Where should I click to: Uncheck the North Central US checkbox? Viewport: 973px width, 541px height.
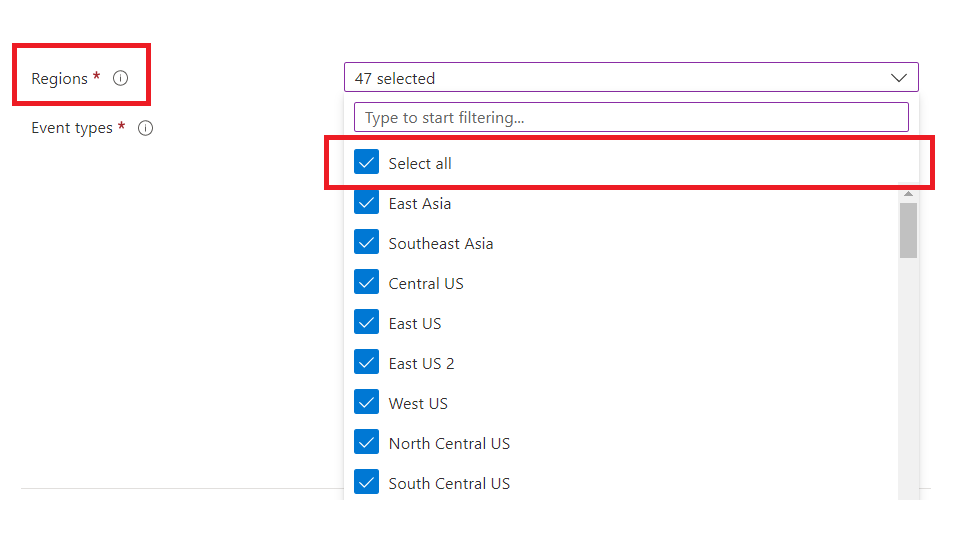pyautogui.click(x=367, y=443)
